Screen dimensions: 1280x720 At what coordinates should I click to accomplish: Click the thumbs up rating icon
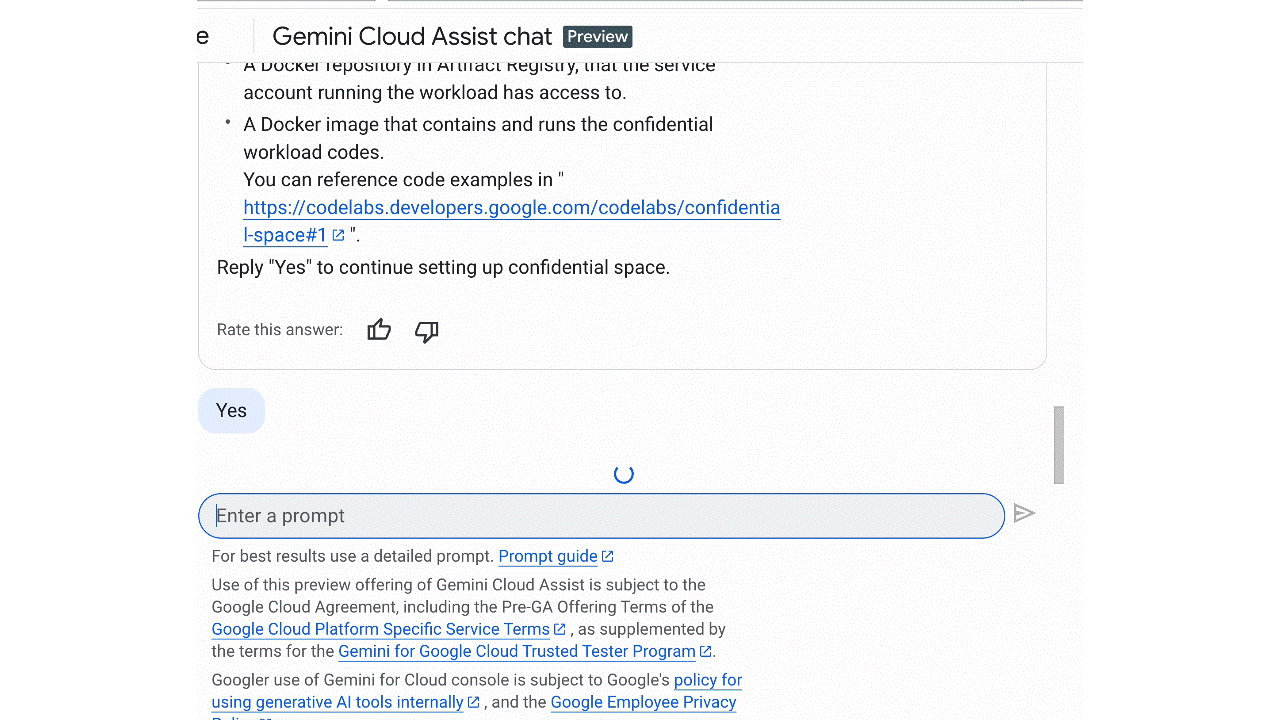pos(379,330)
